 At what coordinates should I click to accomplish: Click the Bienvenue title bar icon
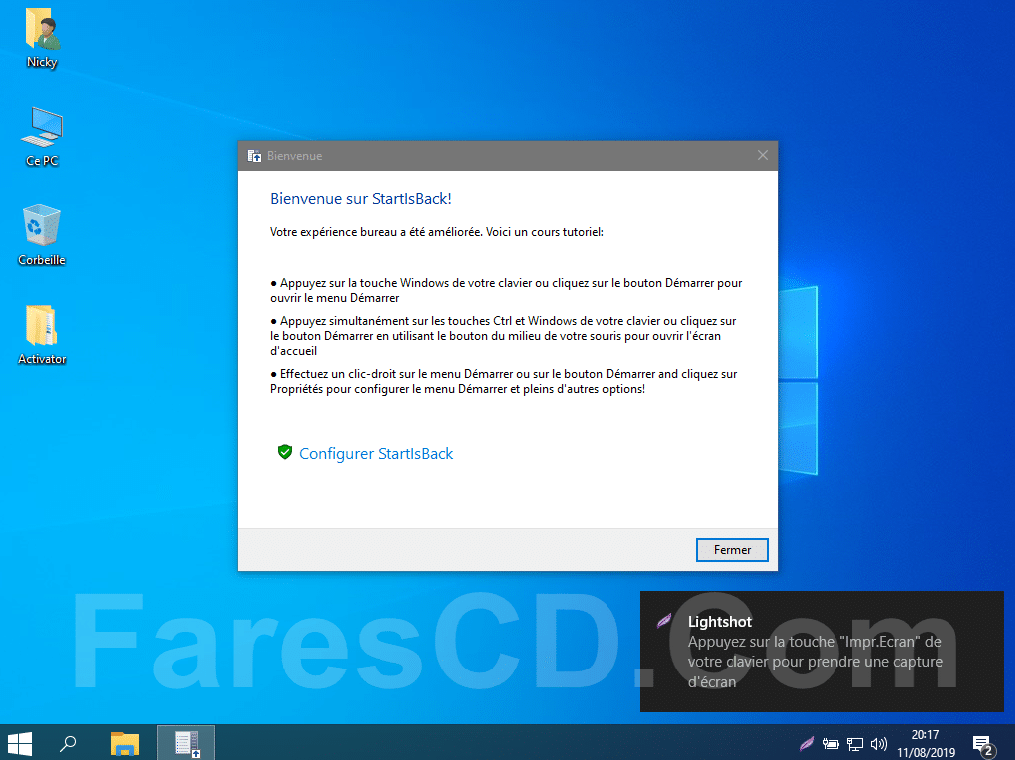[x=254, y=156]
